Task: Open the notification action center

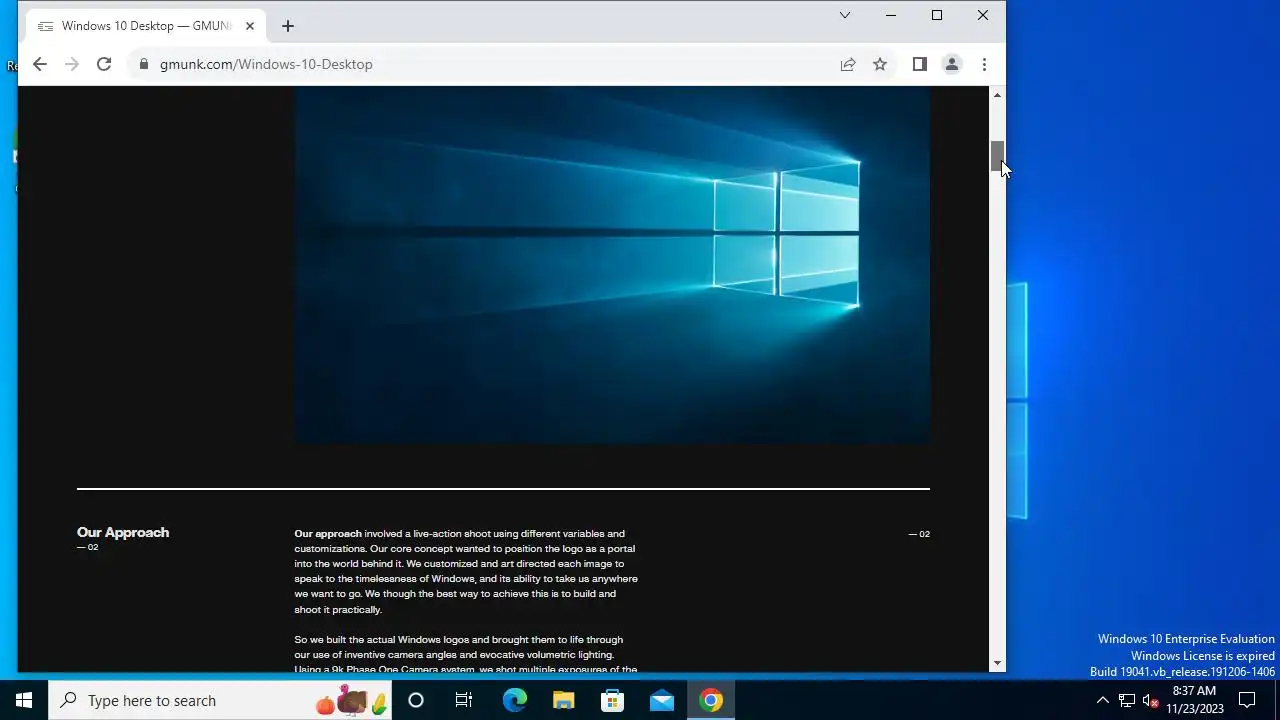Action: 1247,700
